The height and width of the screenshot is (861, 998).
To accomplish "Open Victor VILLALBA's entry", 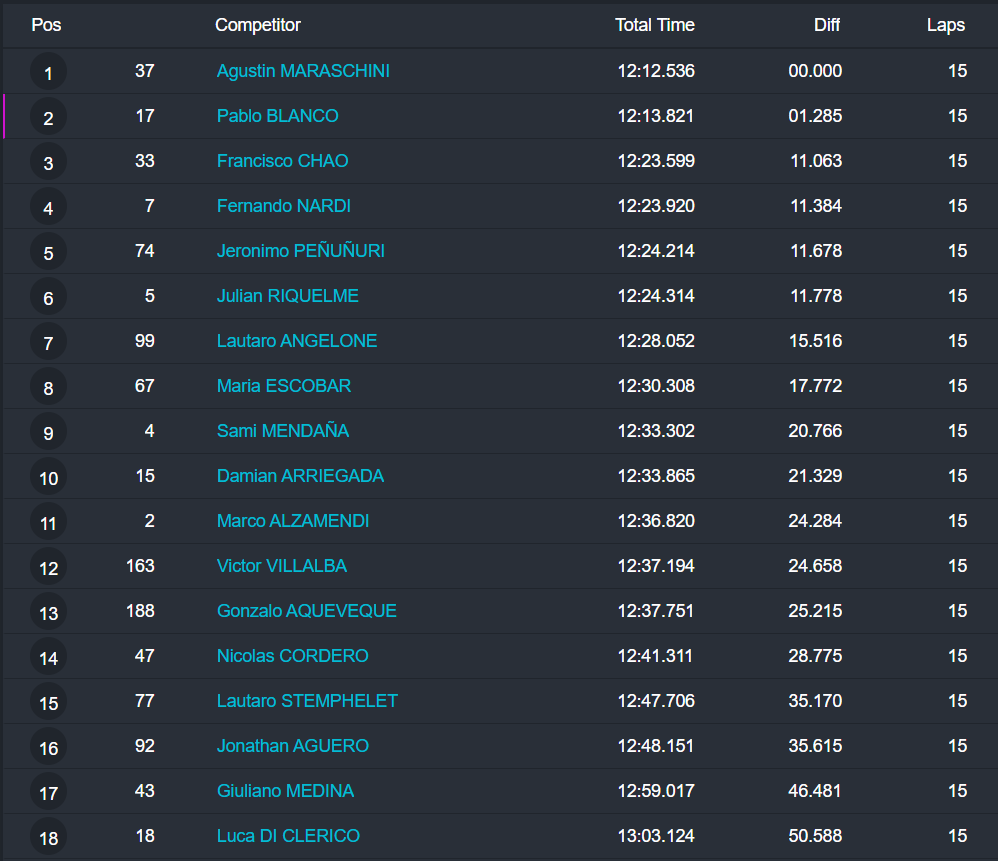I will click(281, 566).
